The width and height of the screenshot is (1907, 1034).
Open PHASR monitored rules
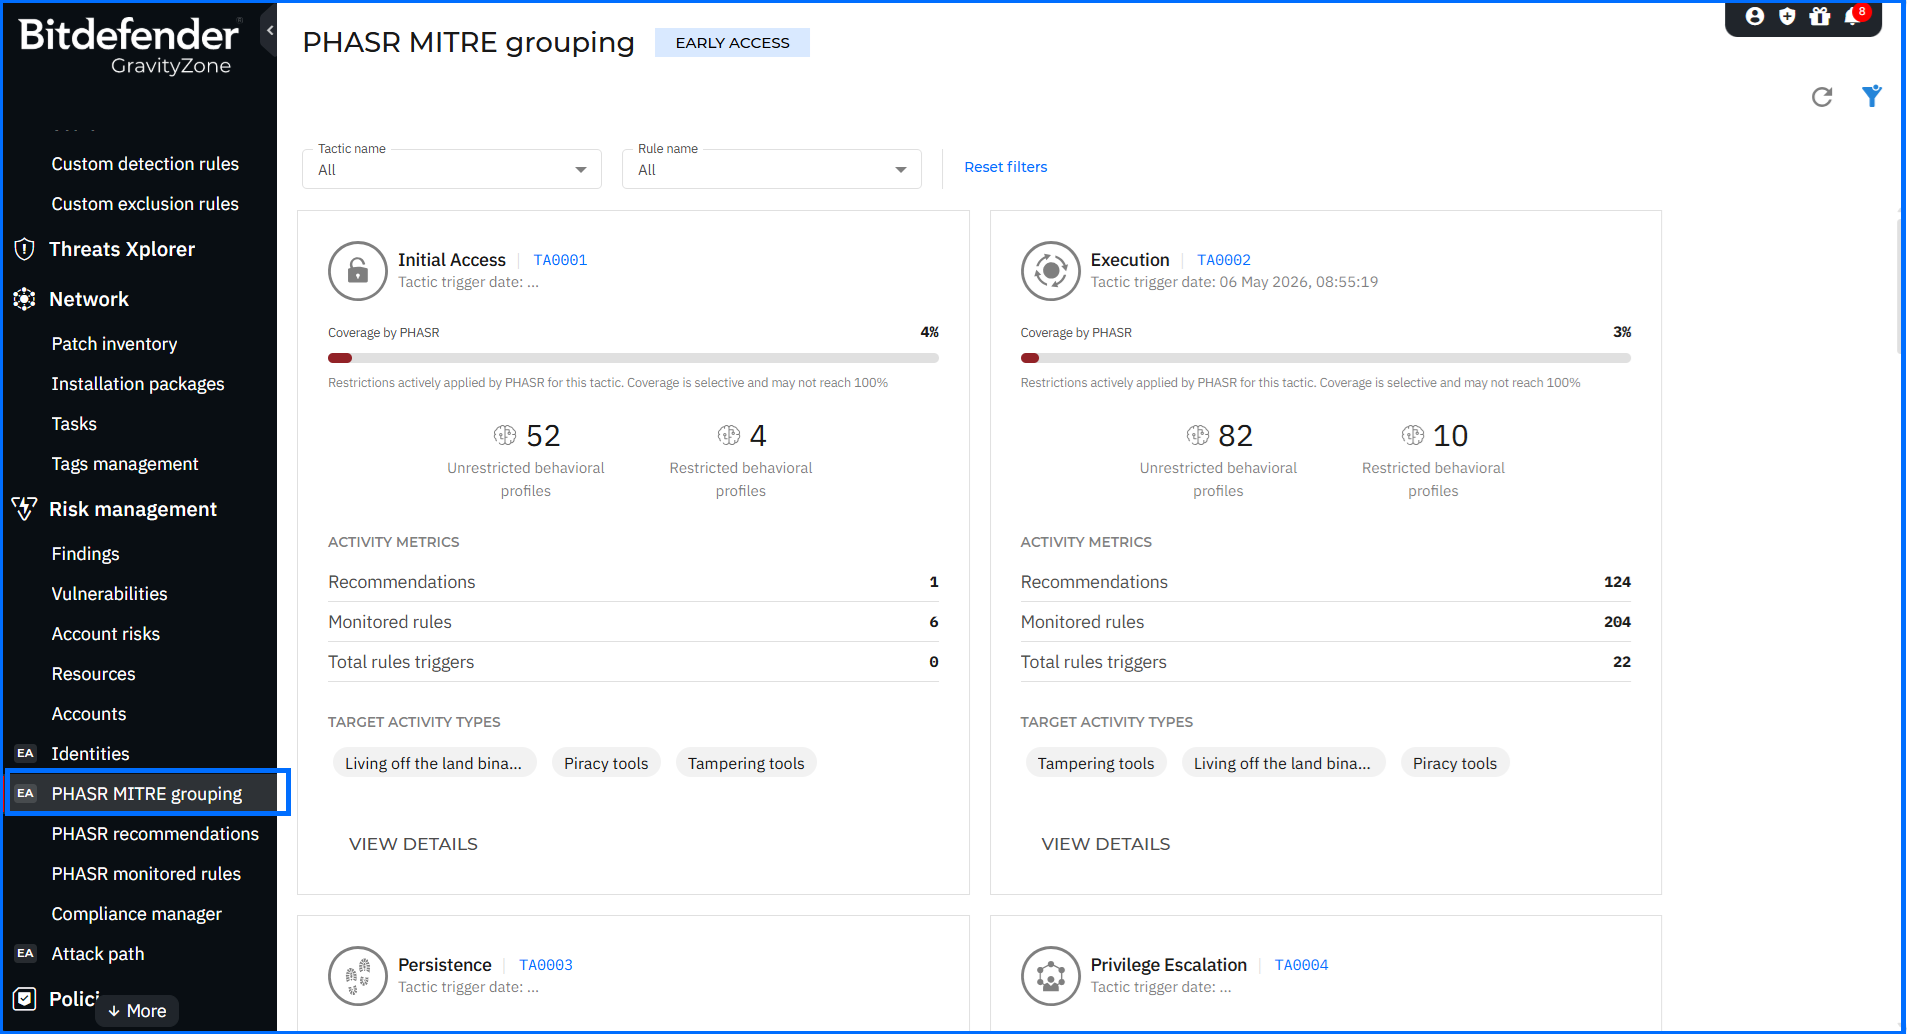point(146,874)
